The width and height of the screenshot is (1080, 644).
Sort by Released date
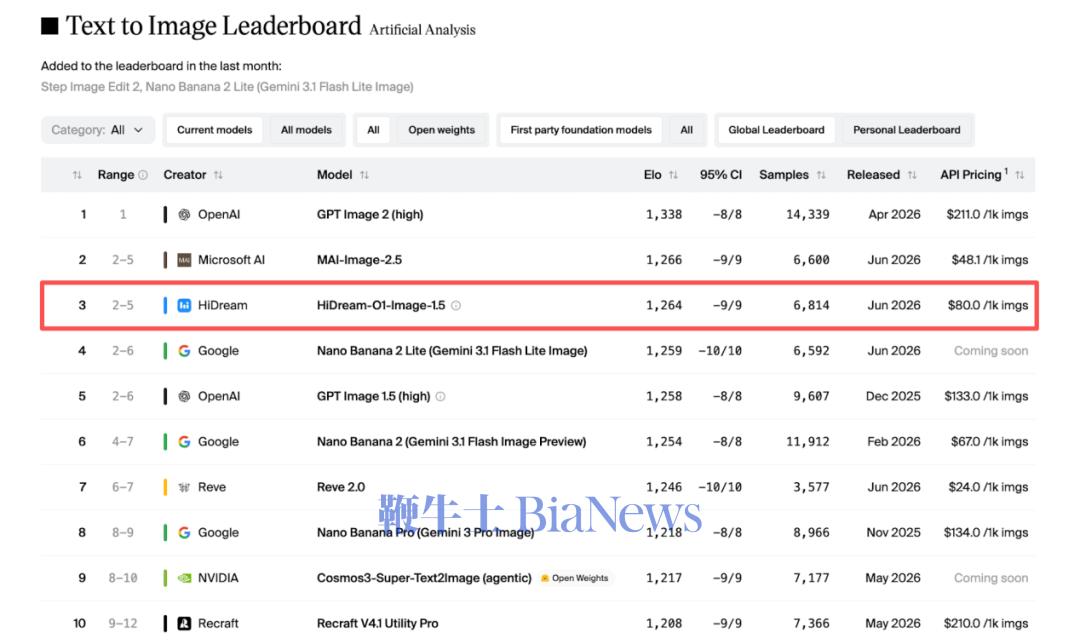click(x=912, y=175)
